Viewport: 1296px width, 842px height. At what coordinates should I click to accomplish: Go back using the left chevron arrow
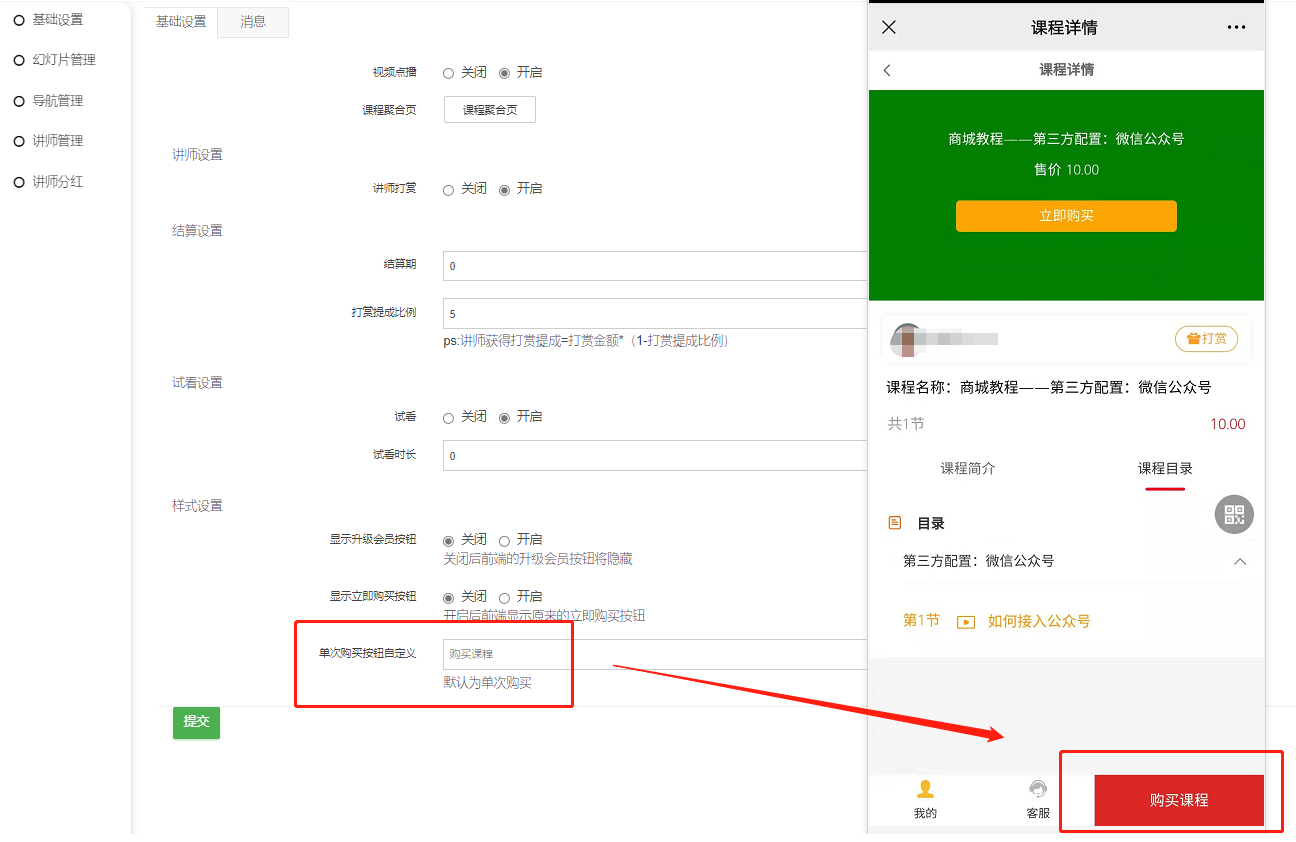pos(887,70)
